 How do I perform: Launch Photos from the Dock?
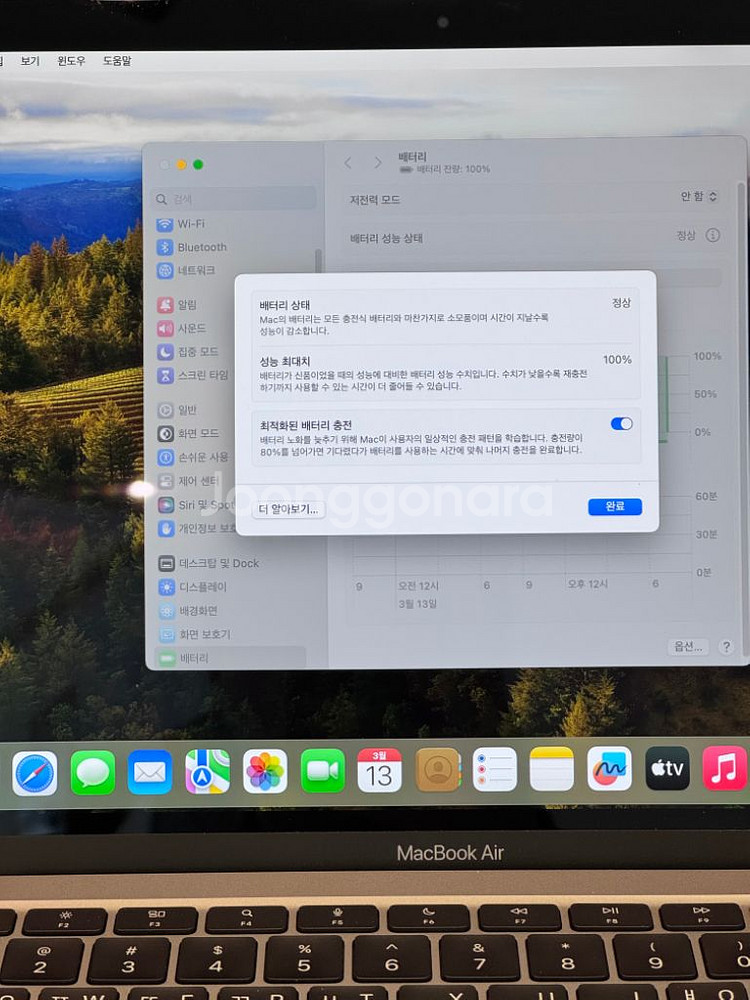pyautogui.click(x=265, y=771)
